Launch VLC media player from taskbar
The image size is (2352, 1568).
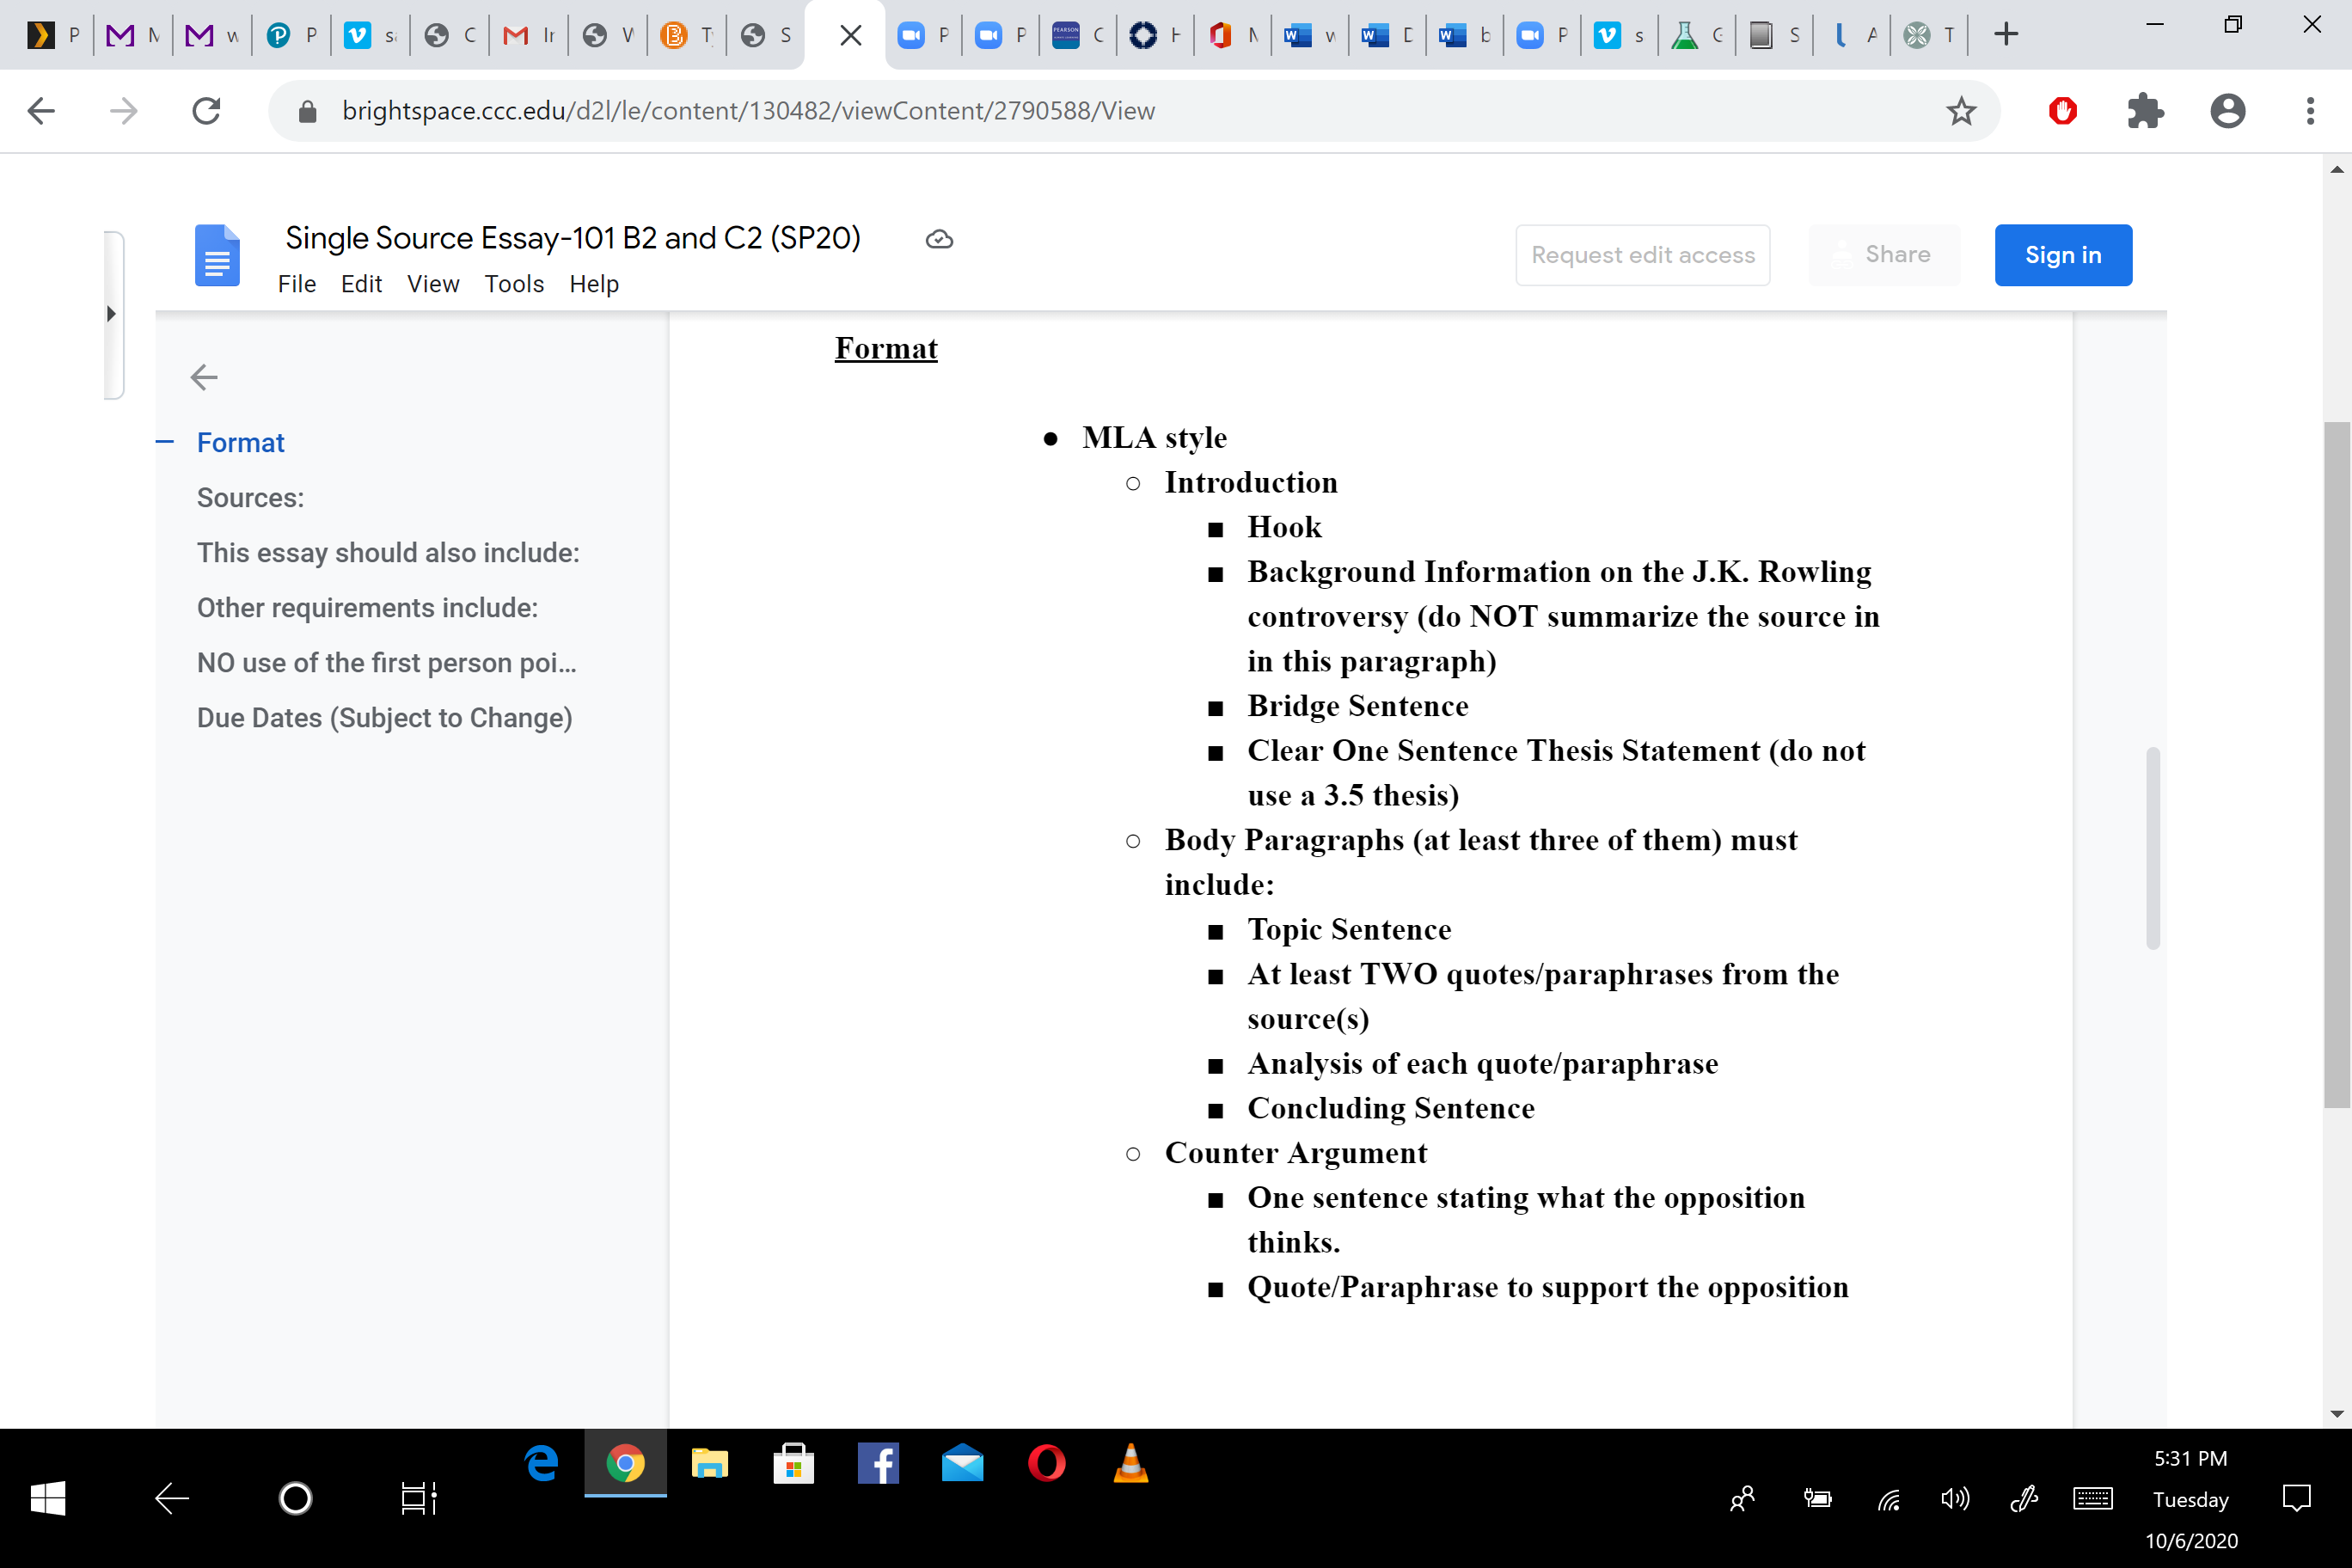(1130, 1464)
